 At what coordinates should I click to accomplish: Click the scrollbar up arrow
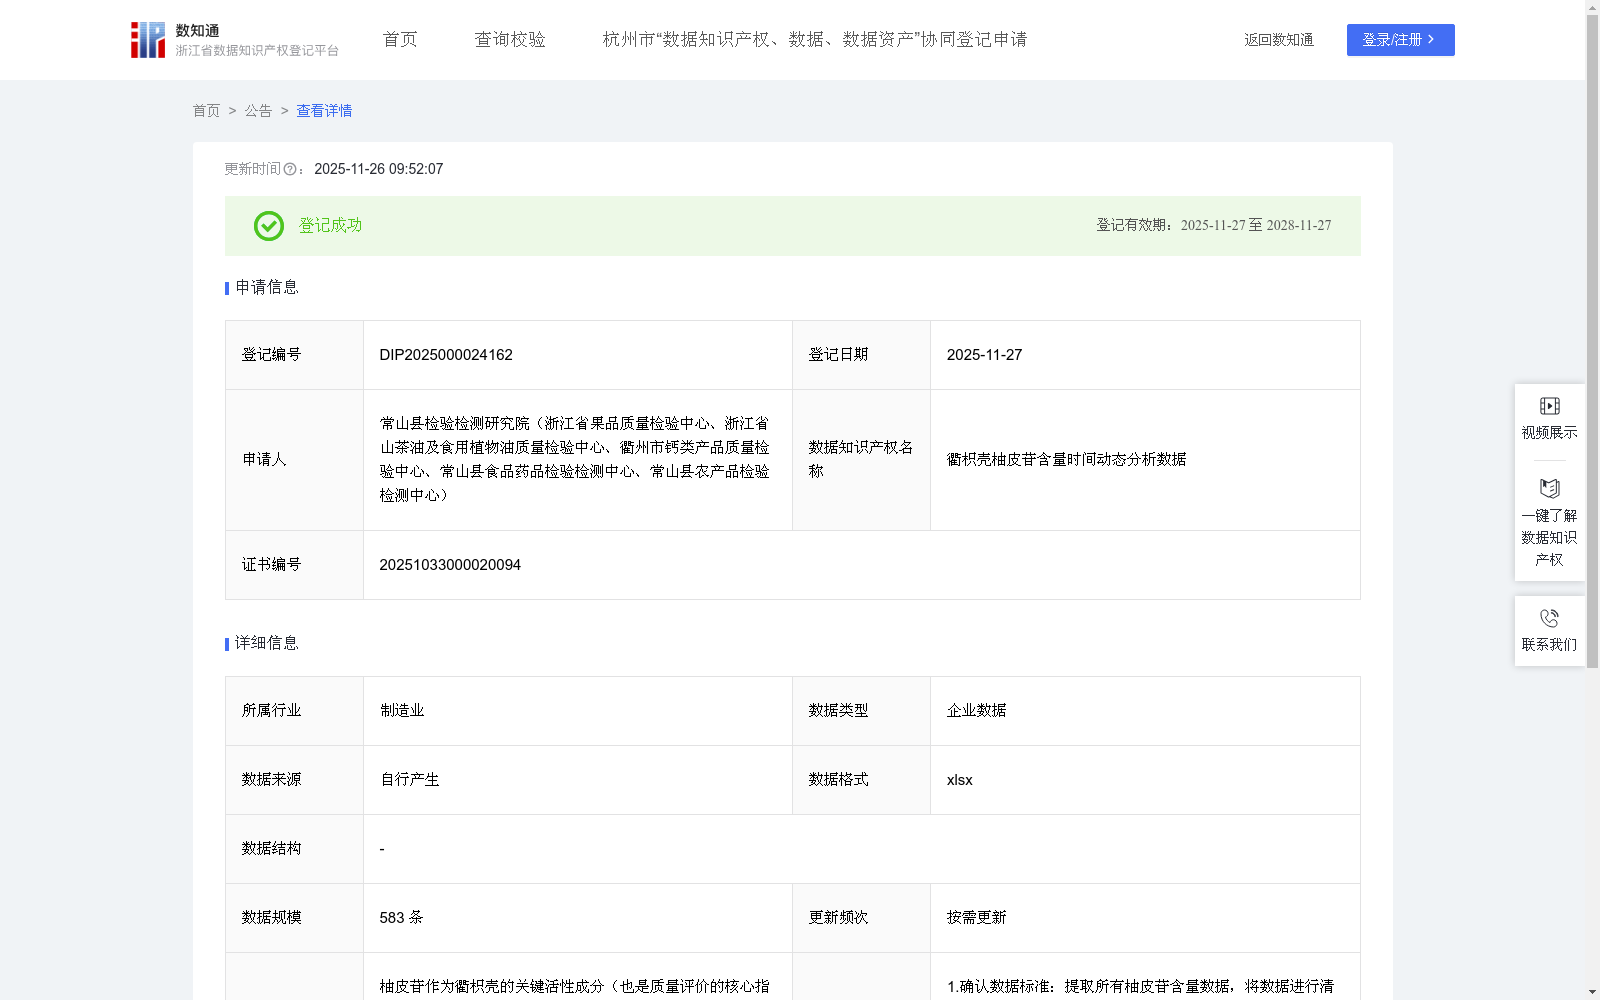[x=1592, y=7]
